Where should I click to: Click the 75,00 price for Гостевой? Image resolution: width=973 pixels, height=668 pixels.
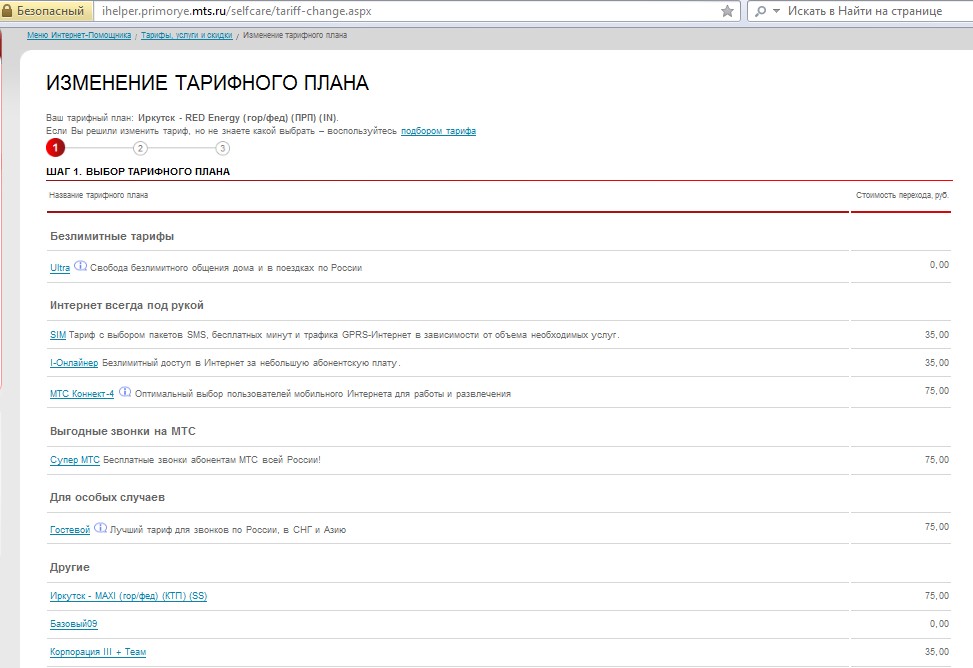(937, 526)
